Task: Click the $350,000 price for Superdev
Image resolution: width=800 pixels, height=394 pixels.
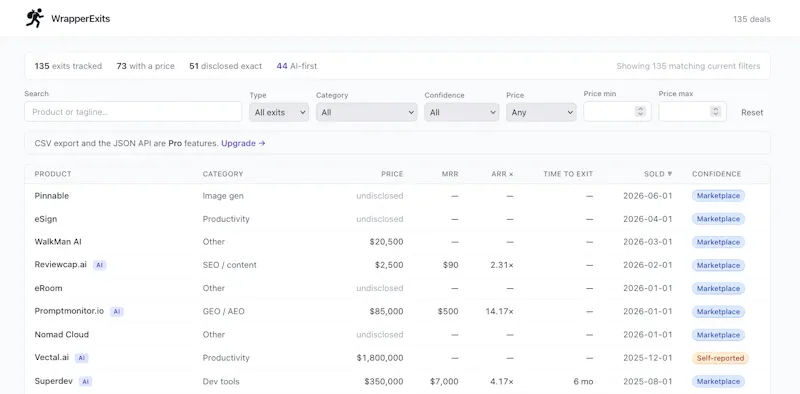Action: tap(384, 381)
